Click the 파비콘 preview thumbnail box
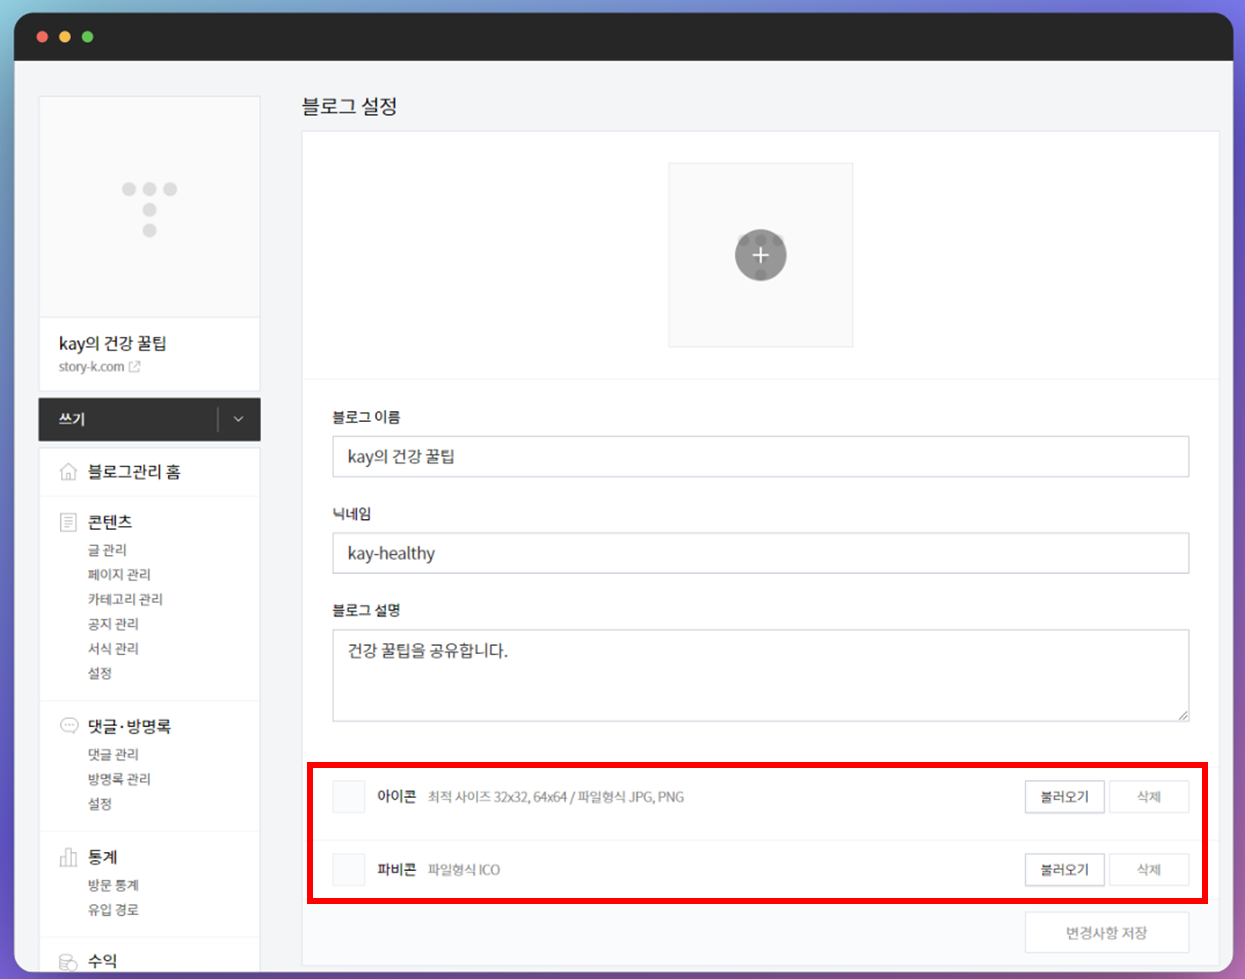Viewport: 1245px width, 979px height. pos(349,870)
